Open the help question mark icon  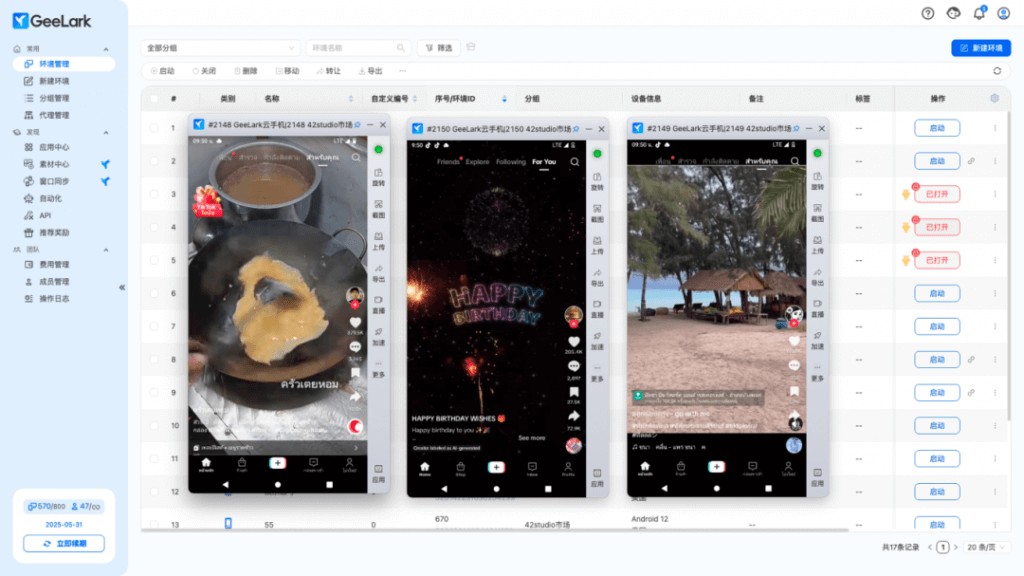928,13
